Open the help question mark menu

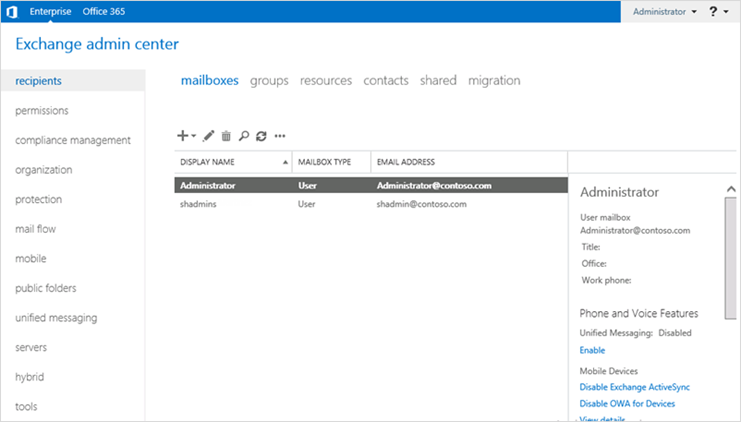[714, 11]
